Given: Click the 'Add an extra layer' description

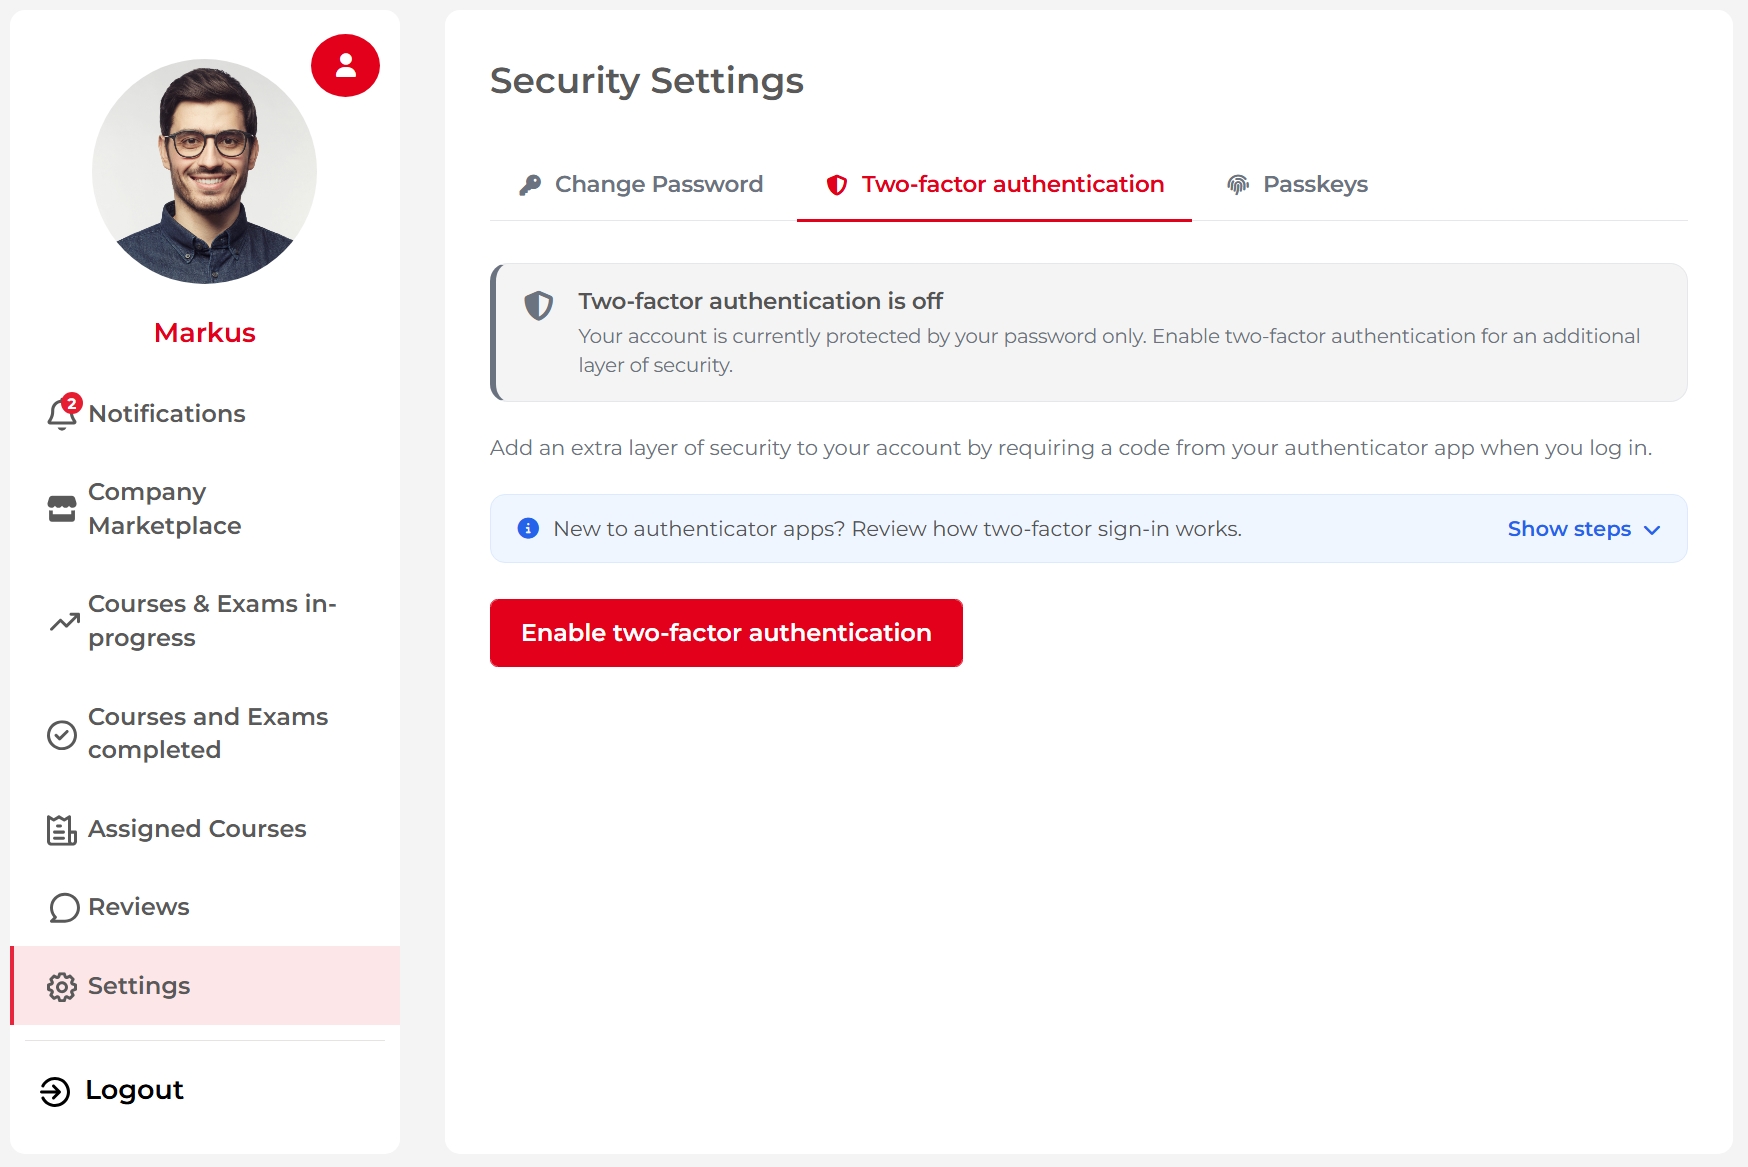Looking at the screenshot, I should point(1071,448).
